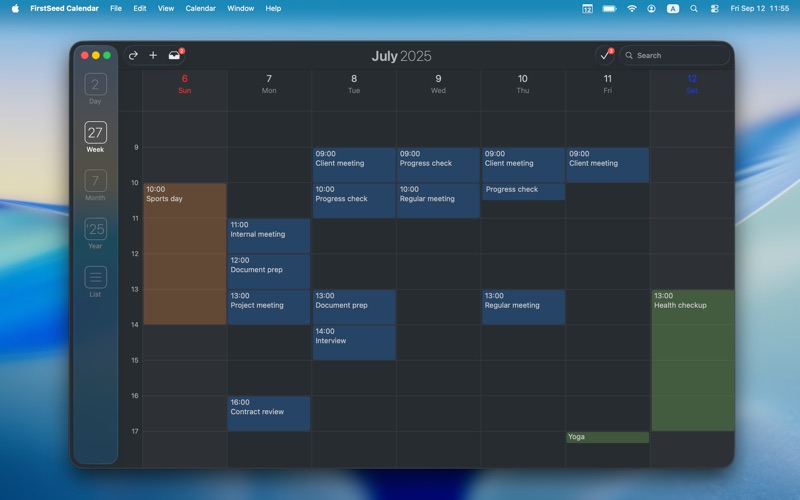Open the Window menu

click(240, 8)
